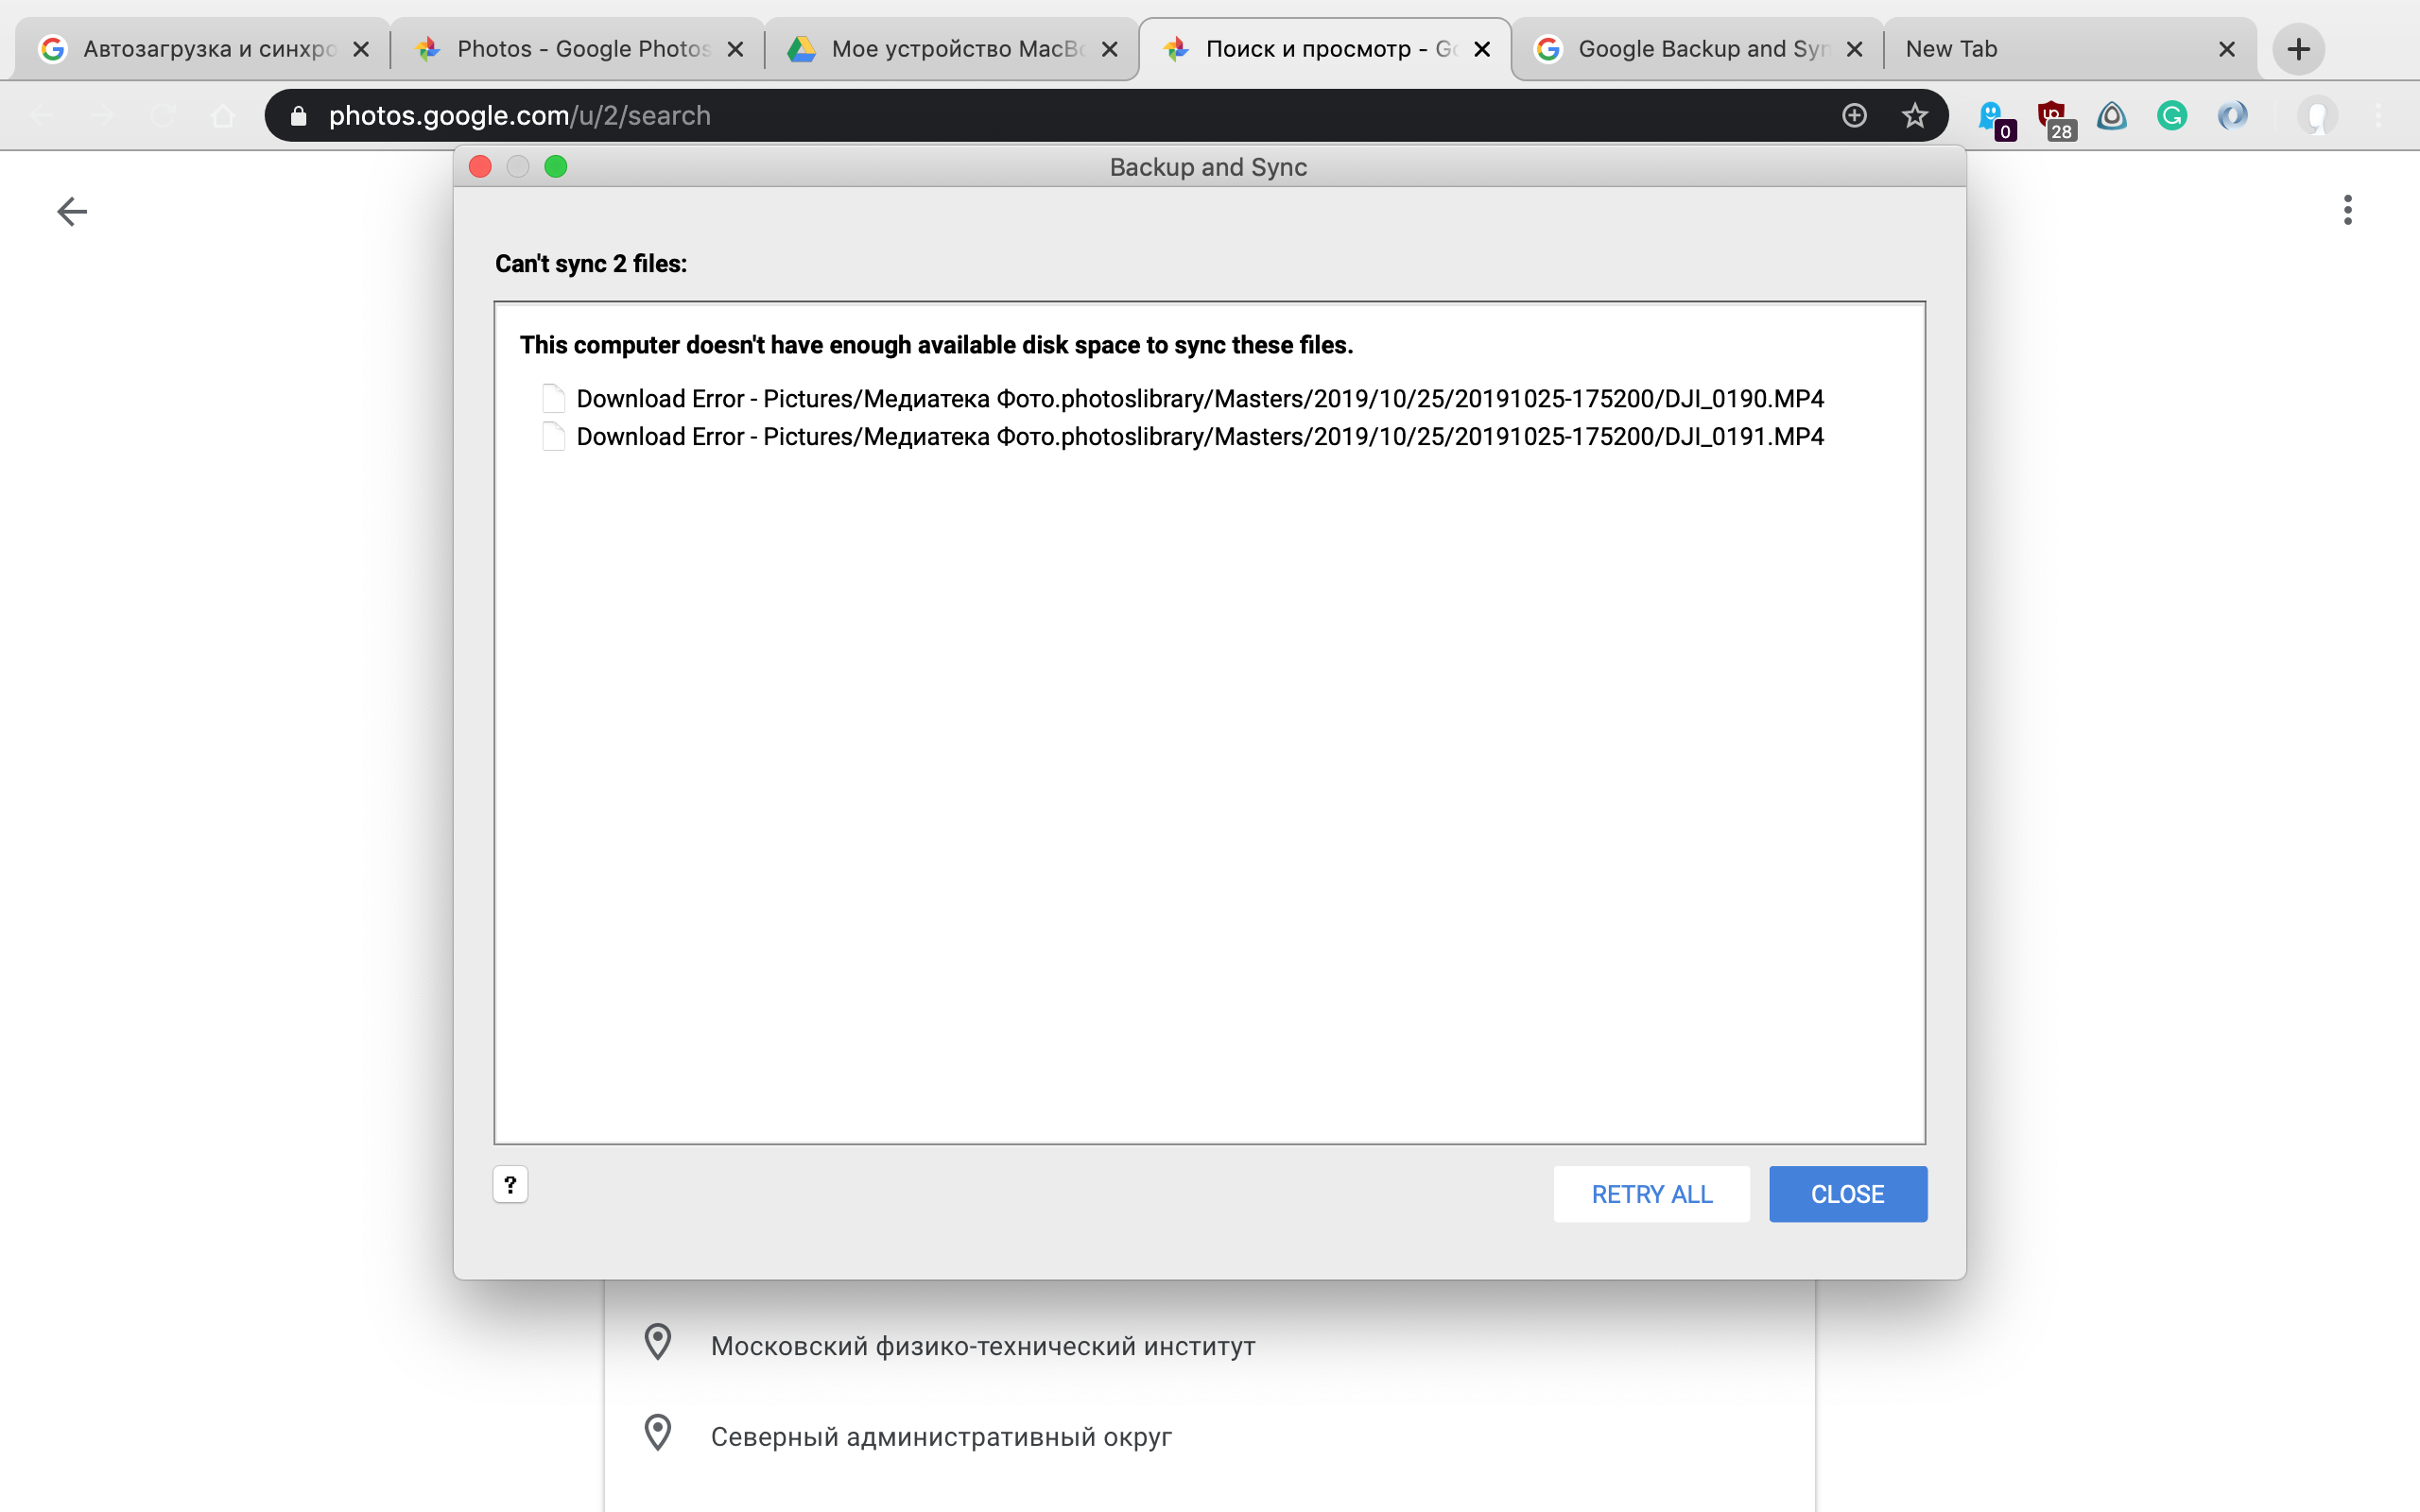Open the Chrome three-dot menu
The width and height of the screenshot is (2420, 1512).
[2378, 116]
